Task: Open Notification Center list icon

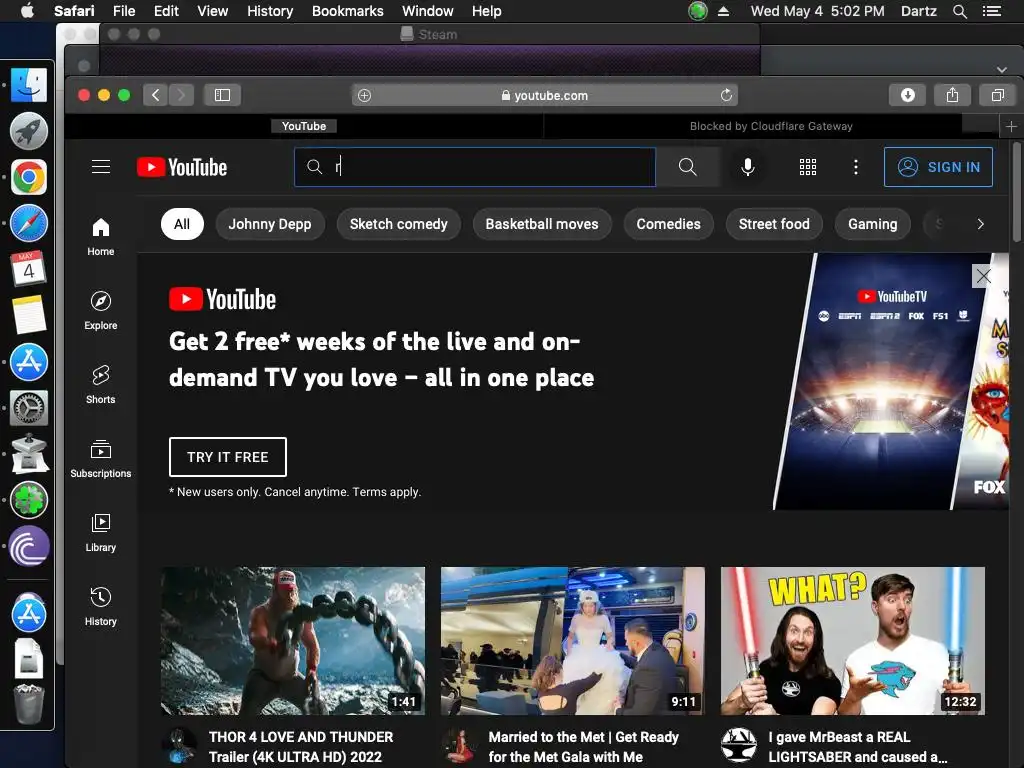Action: tap(992, 11)
